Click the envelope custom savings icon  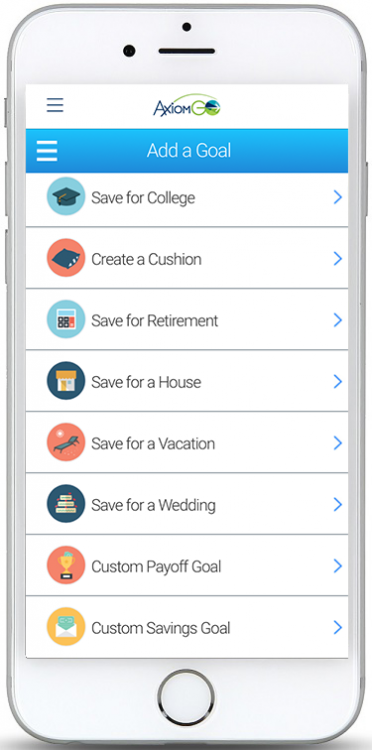point(66,627)
